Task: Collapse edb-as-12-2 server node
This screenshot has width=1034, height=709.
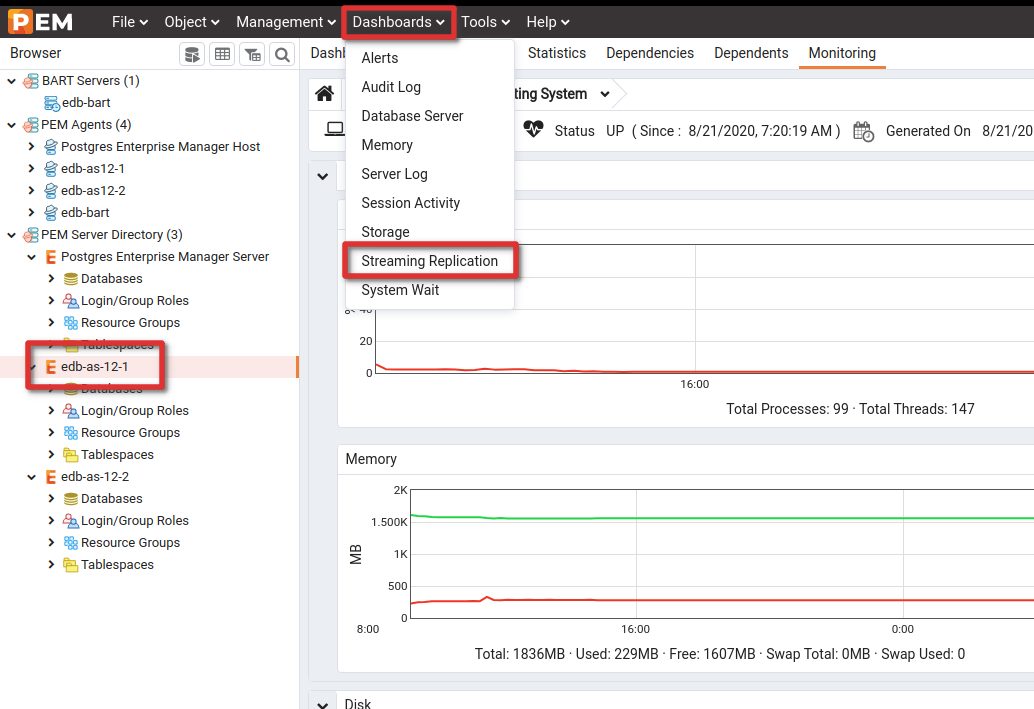Action: click(31, 477)
